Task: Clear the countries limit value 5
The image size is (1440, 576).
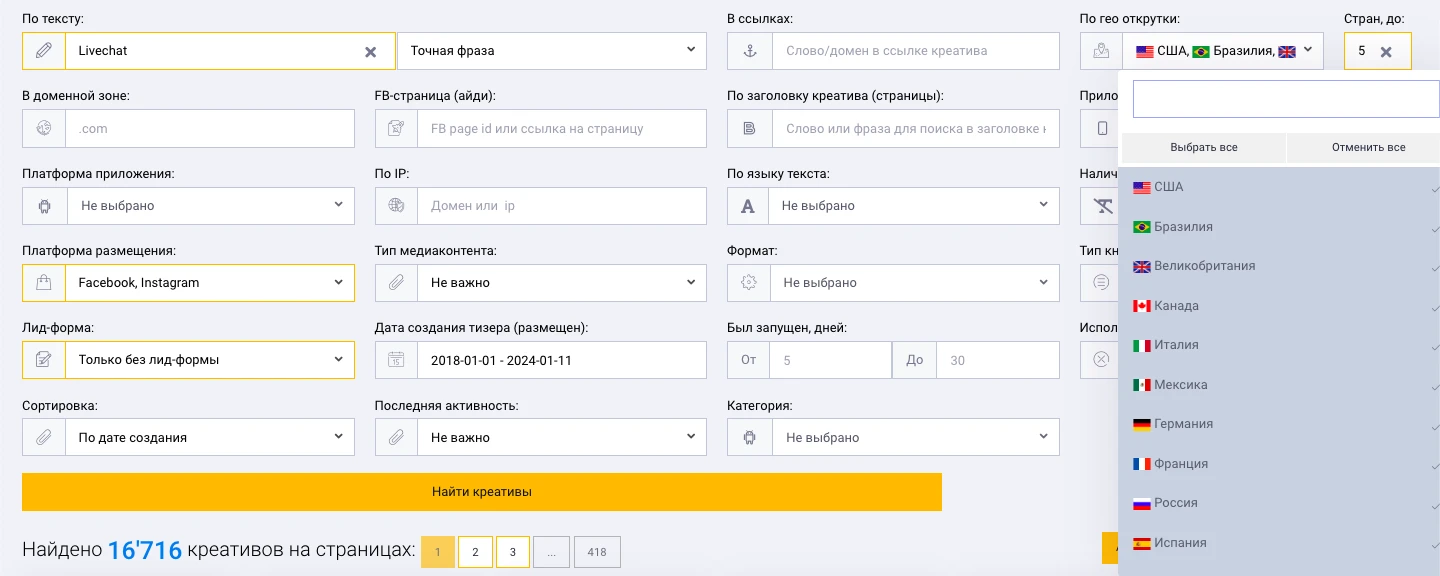Action: tap(1386, 52)
